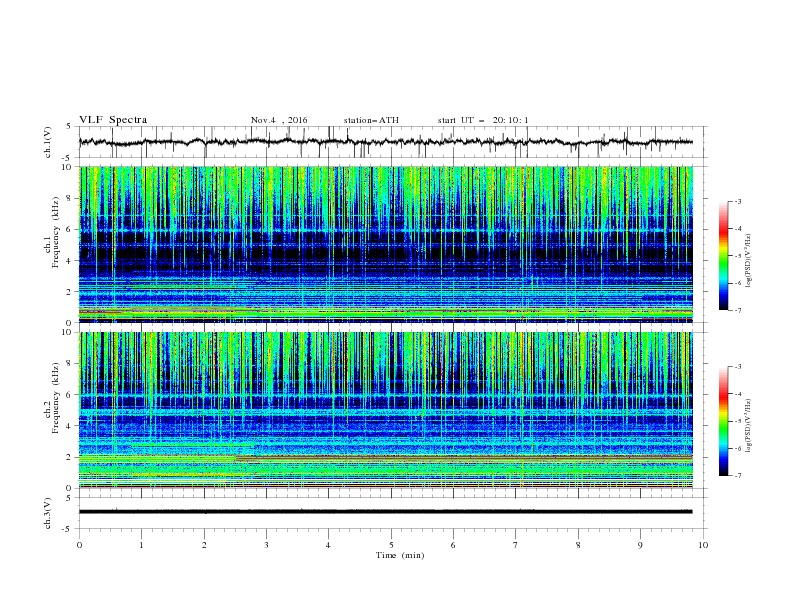Click the ch.1 voltage waveform trace
The width and height of the screenshot is (792, 612).
385,142
